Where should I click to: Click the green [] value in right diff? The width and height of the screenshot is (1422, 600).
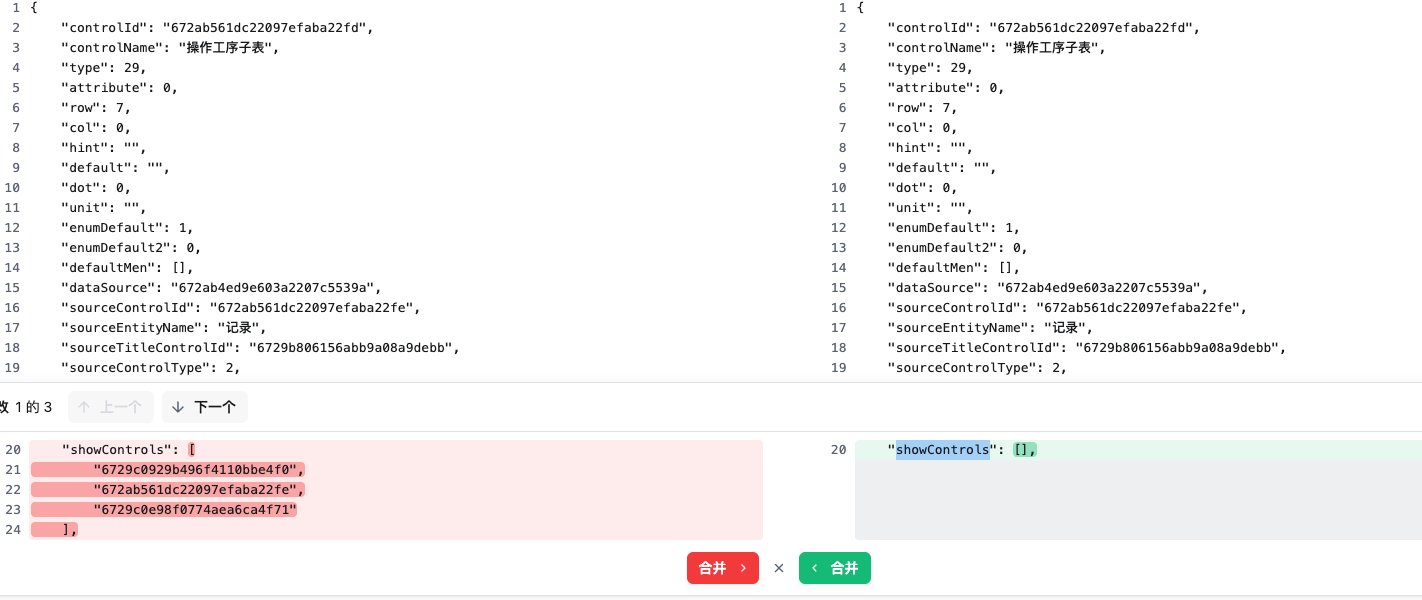tap(1025, 450)
